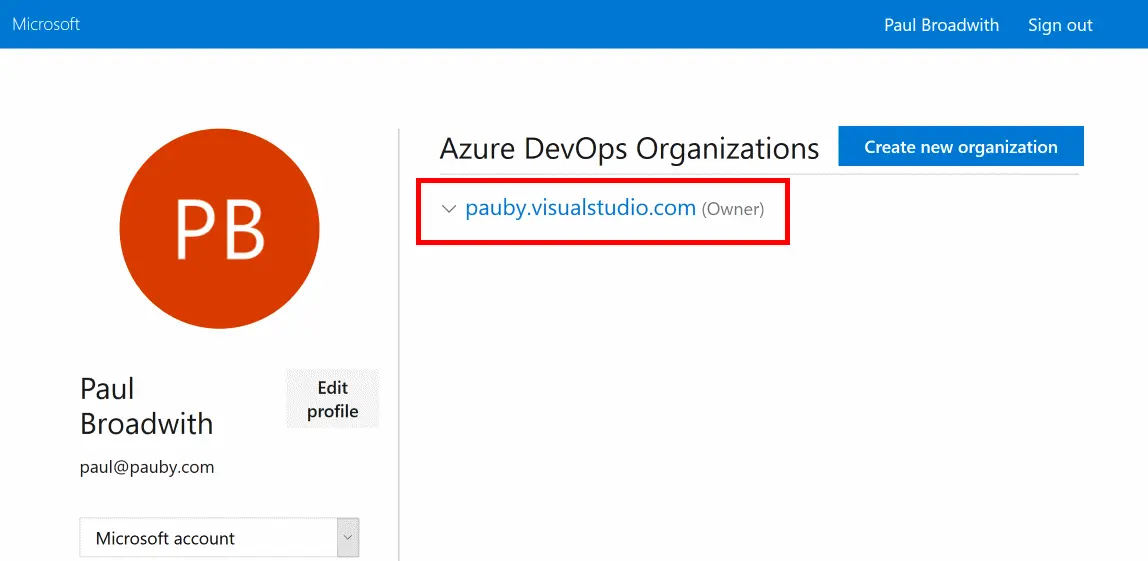Image resolution: width=1148 pixels, height=561 pixels.
Task: Click the PB profile avatar circle
Action: point(219,229)
